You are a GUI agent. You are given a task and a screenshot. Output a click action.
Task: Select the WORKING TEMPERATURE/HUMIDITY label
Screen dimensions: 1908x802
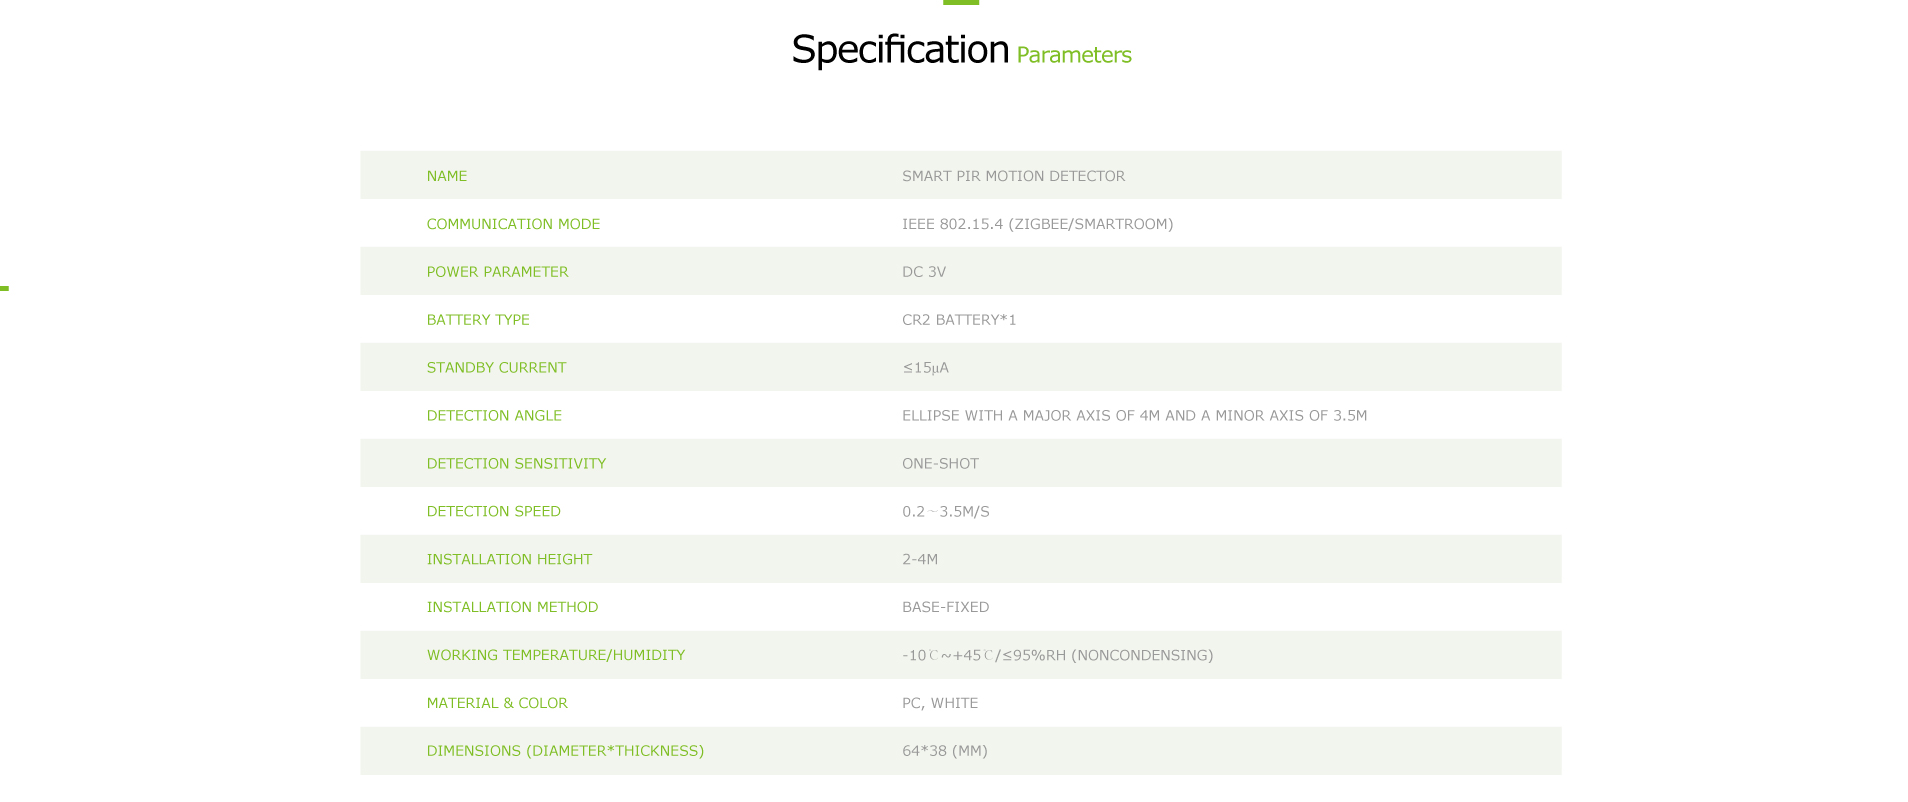click(x=556, y=655)
